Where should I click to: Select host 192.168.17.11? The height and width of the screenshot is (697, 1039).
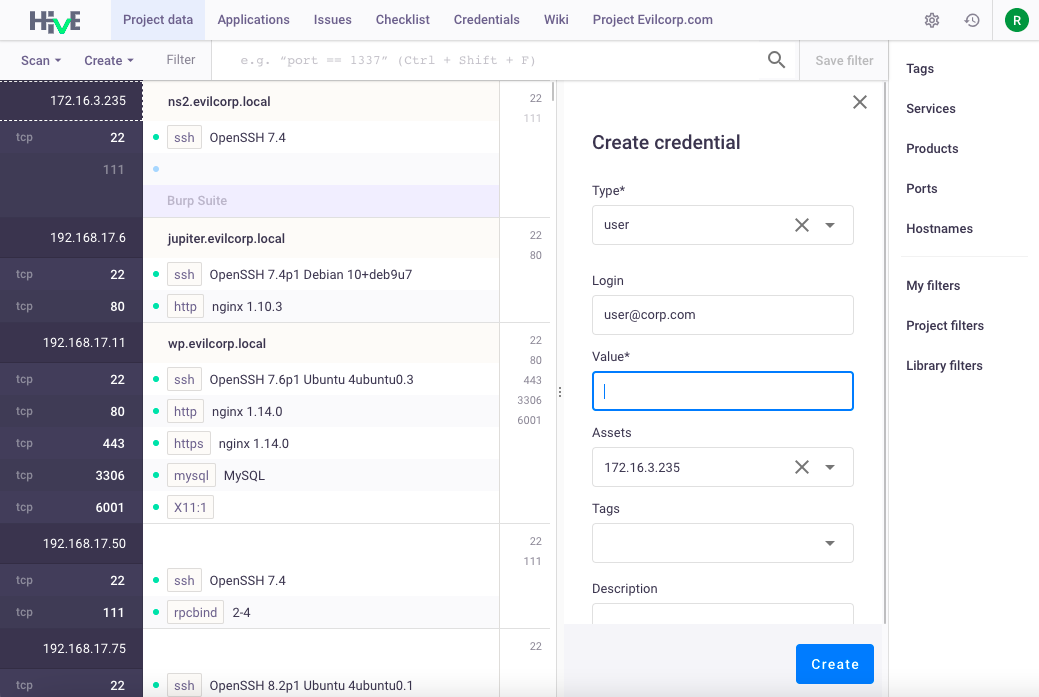(72, 343)
